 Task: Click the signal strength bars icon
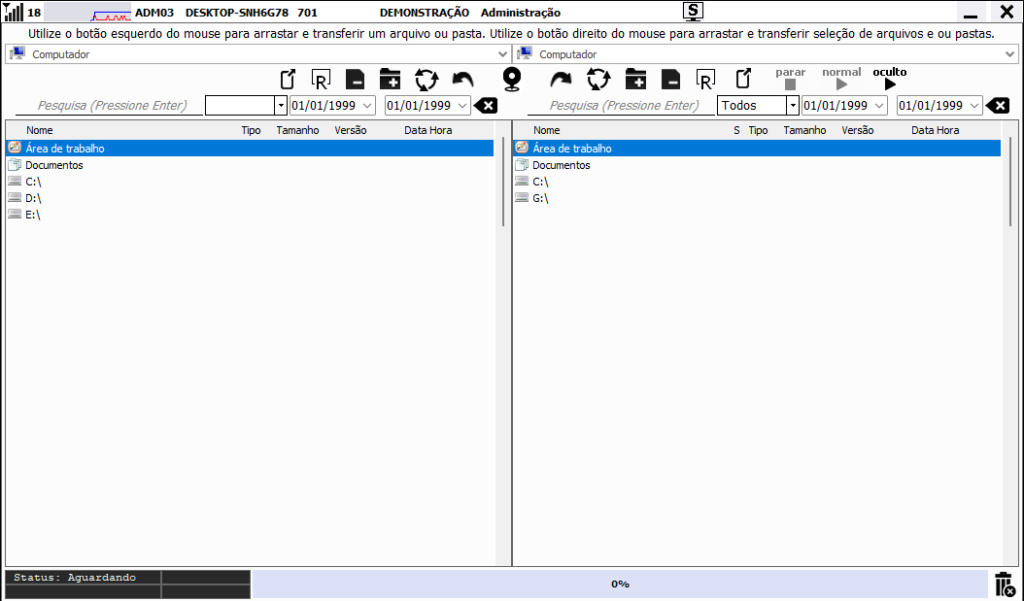point(14,12)
